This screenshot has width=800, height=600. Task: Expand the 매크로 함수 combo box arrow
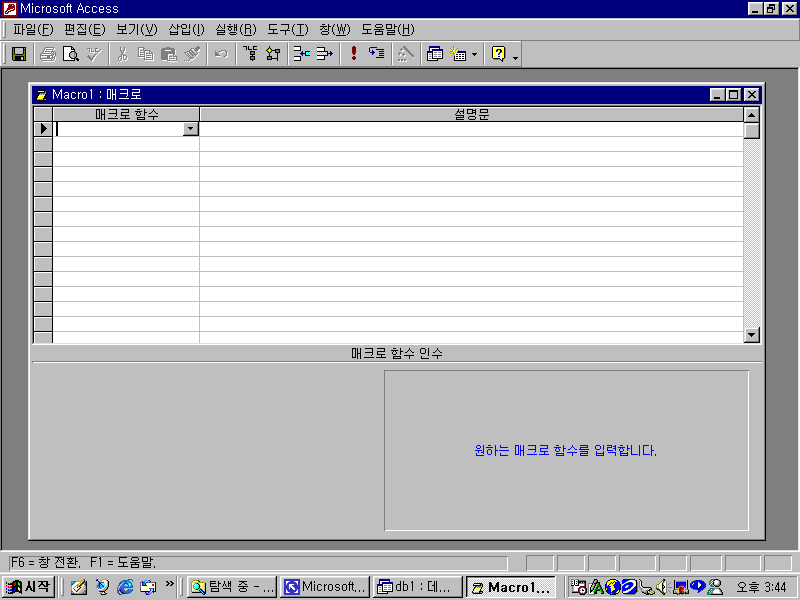pos(190,129)
